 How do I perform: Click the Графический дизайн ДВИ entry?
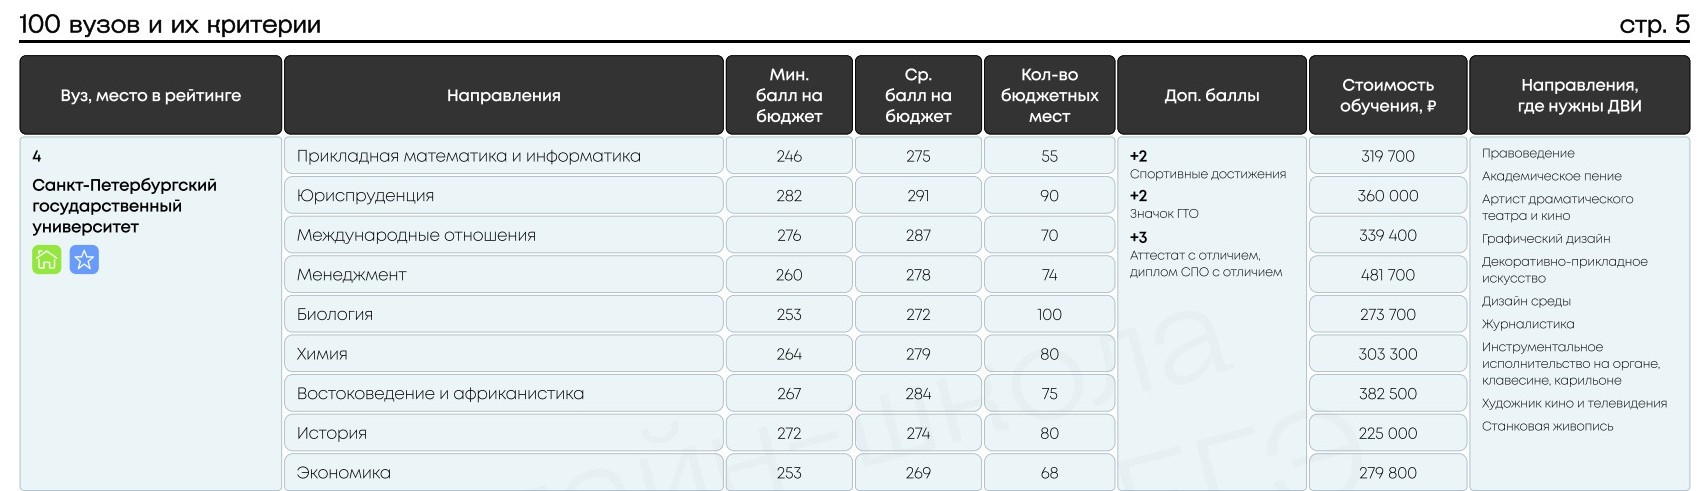1546,238
